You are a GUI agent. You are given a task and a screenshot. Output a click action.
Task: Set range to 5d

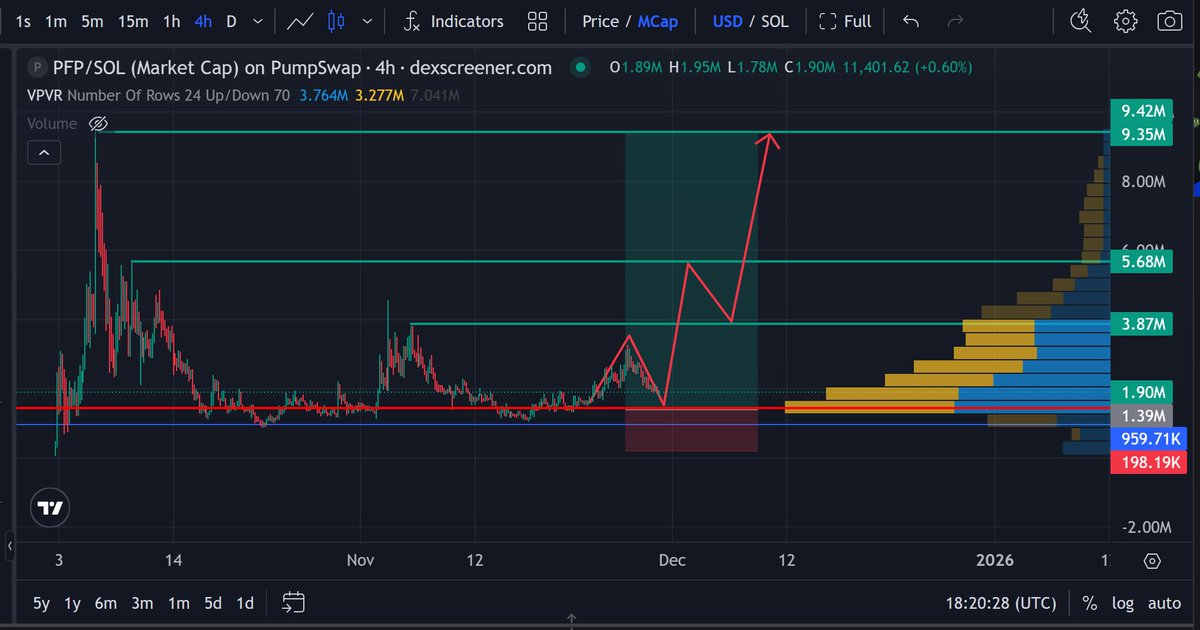[213, 603]
